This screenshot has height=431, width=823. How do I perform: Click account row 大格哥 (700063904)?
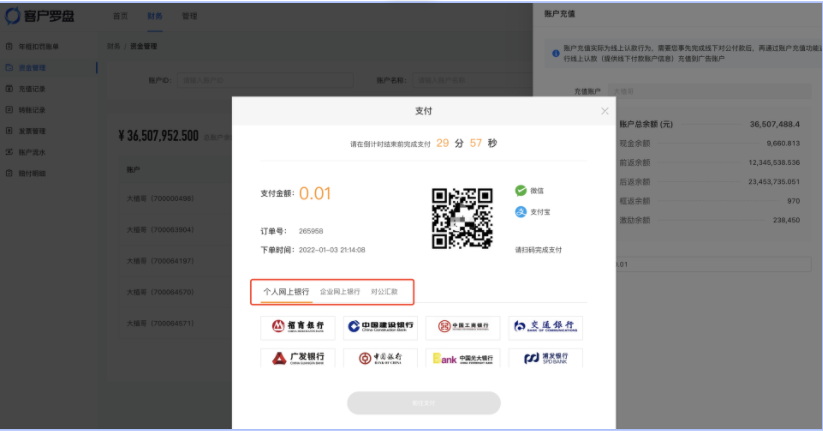pyautogui.click(x=160, y=229)
